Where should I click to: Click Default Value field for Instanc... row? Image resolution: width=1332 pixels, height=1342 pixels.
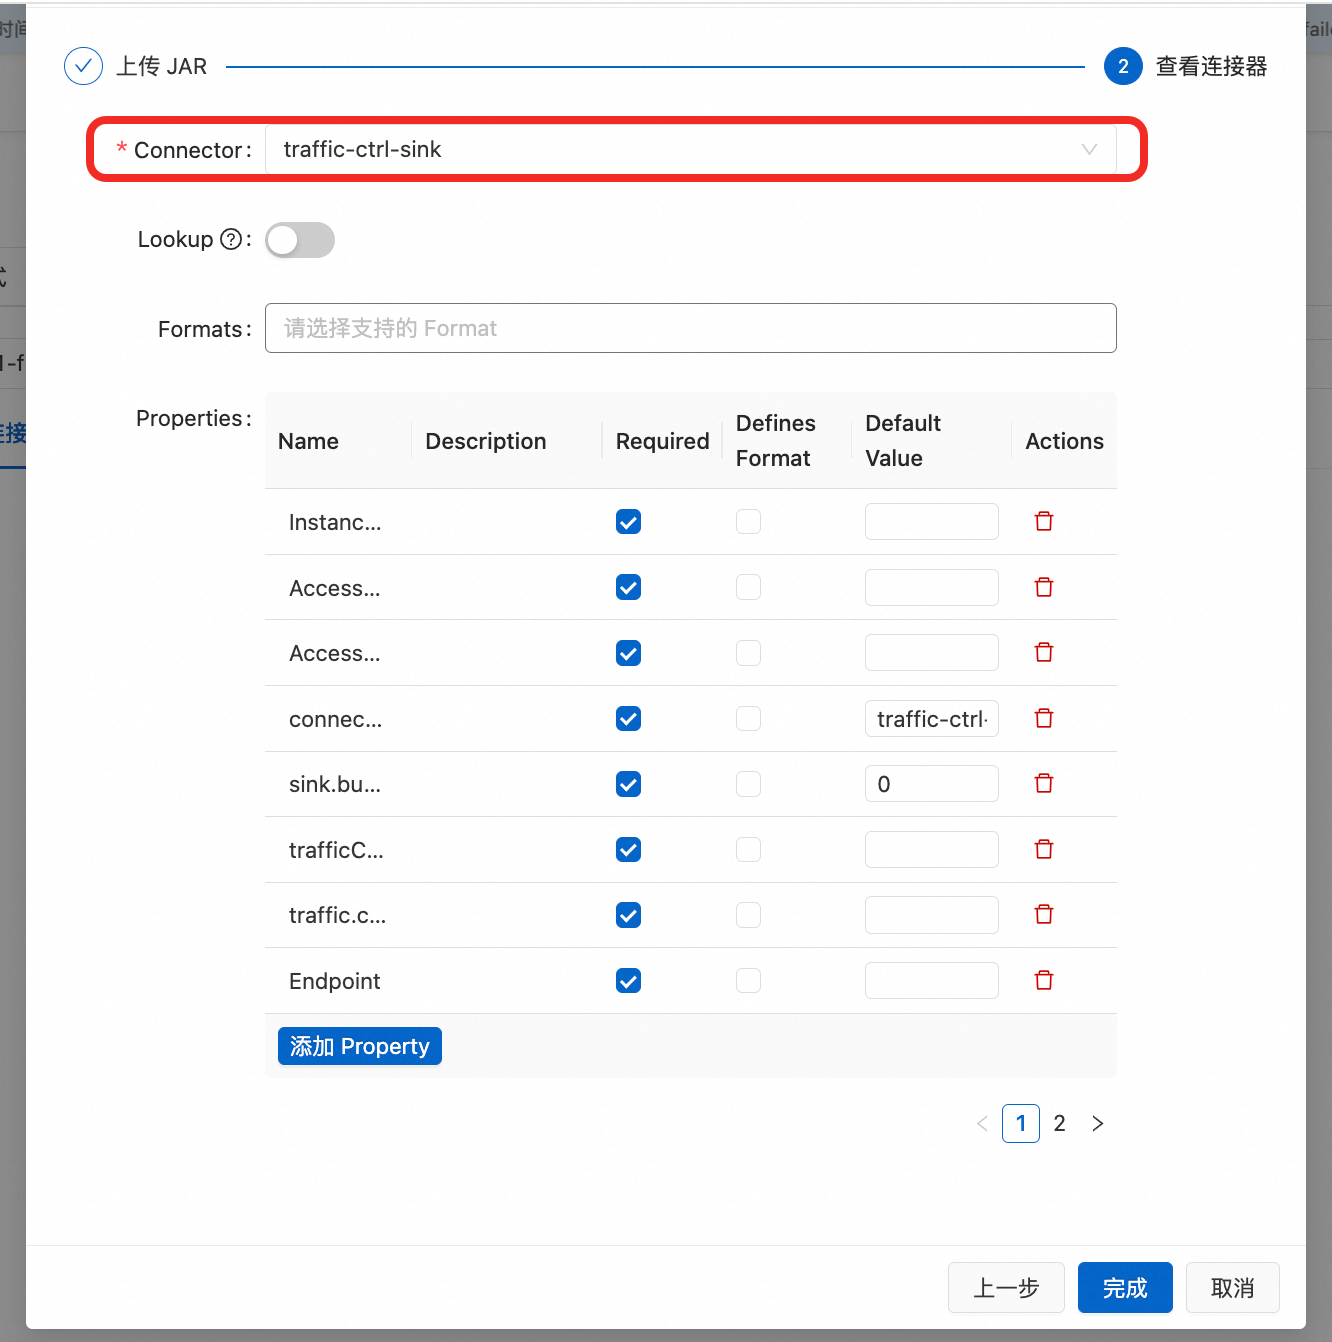click(x=932, y=522)
